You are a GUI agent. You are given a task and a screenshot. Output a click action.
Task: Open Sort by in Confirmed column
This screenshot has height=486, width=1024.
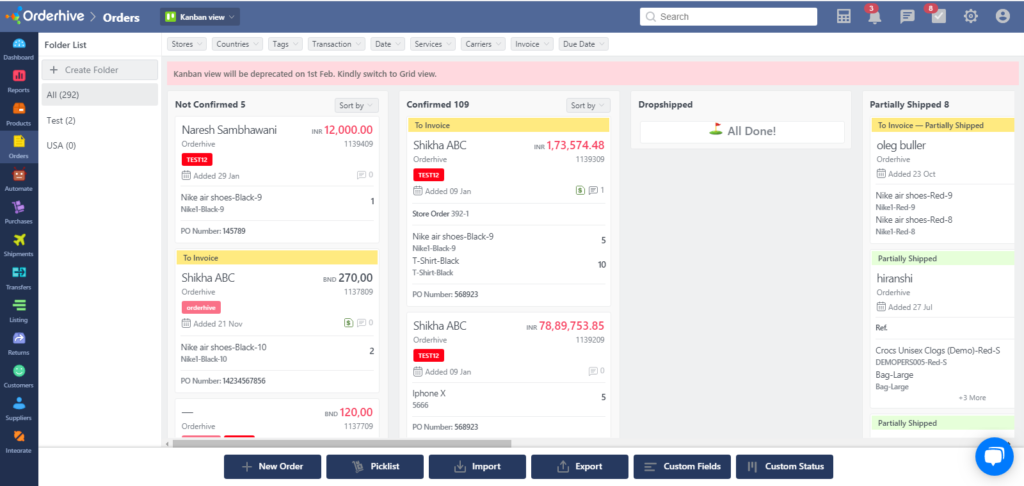588,105
